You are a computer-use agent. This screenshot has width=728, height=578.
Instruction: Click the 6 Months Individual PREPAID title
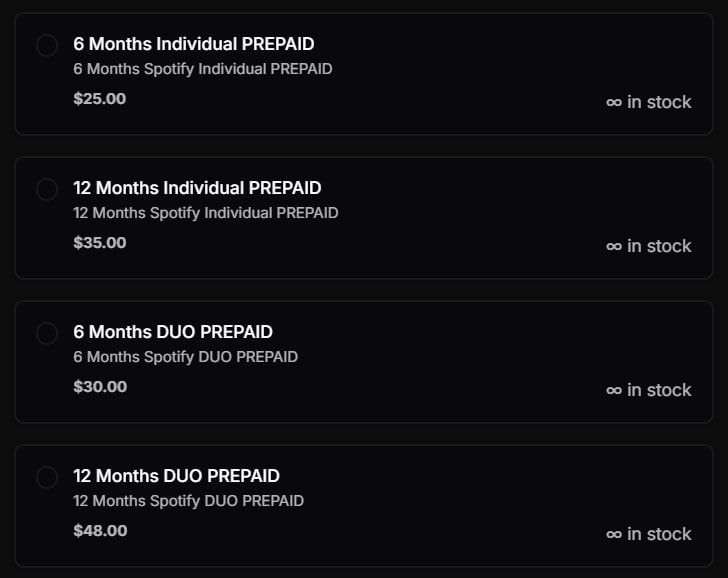pyautogui.click(x=193, y=44)
